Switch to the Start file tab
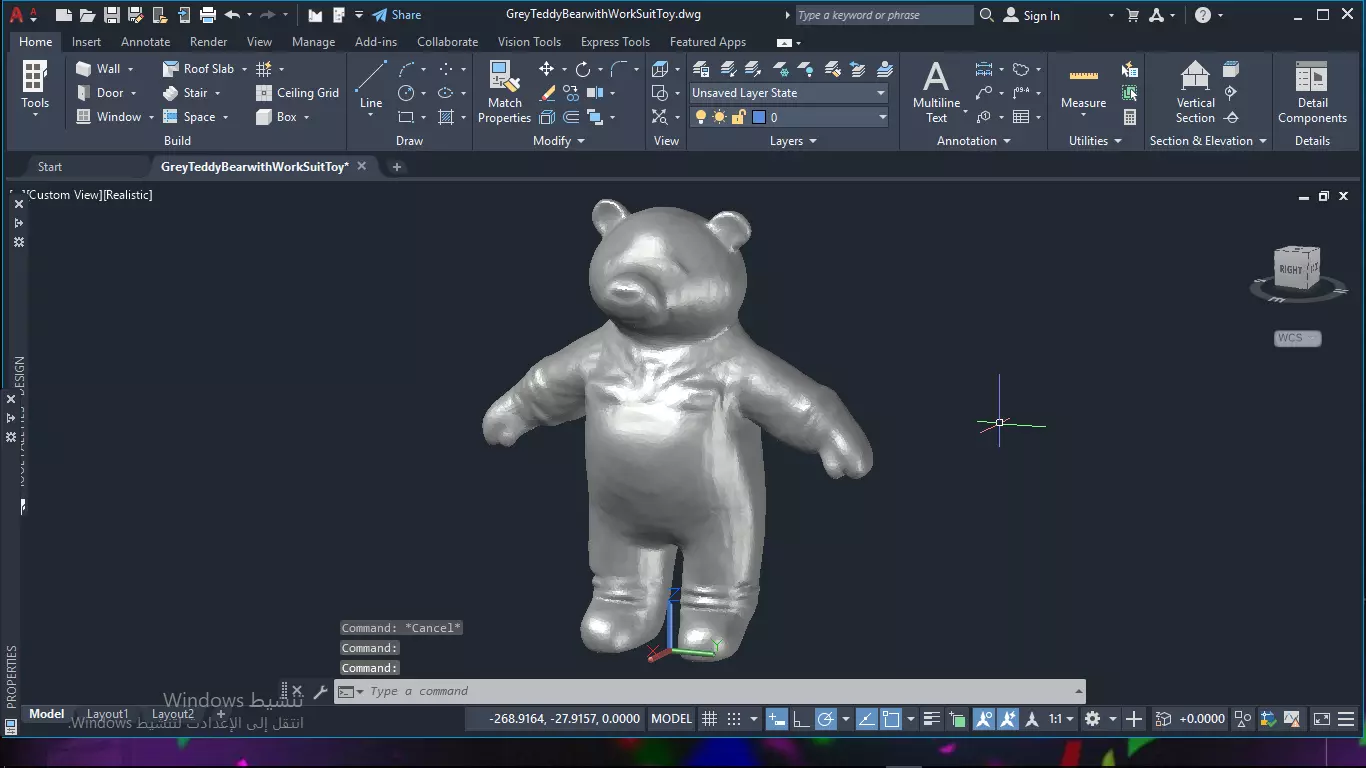 50,167
